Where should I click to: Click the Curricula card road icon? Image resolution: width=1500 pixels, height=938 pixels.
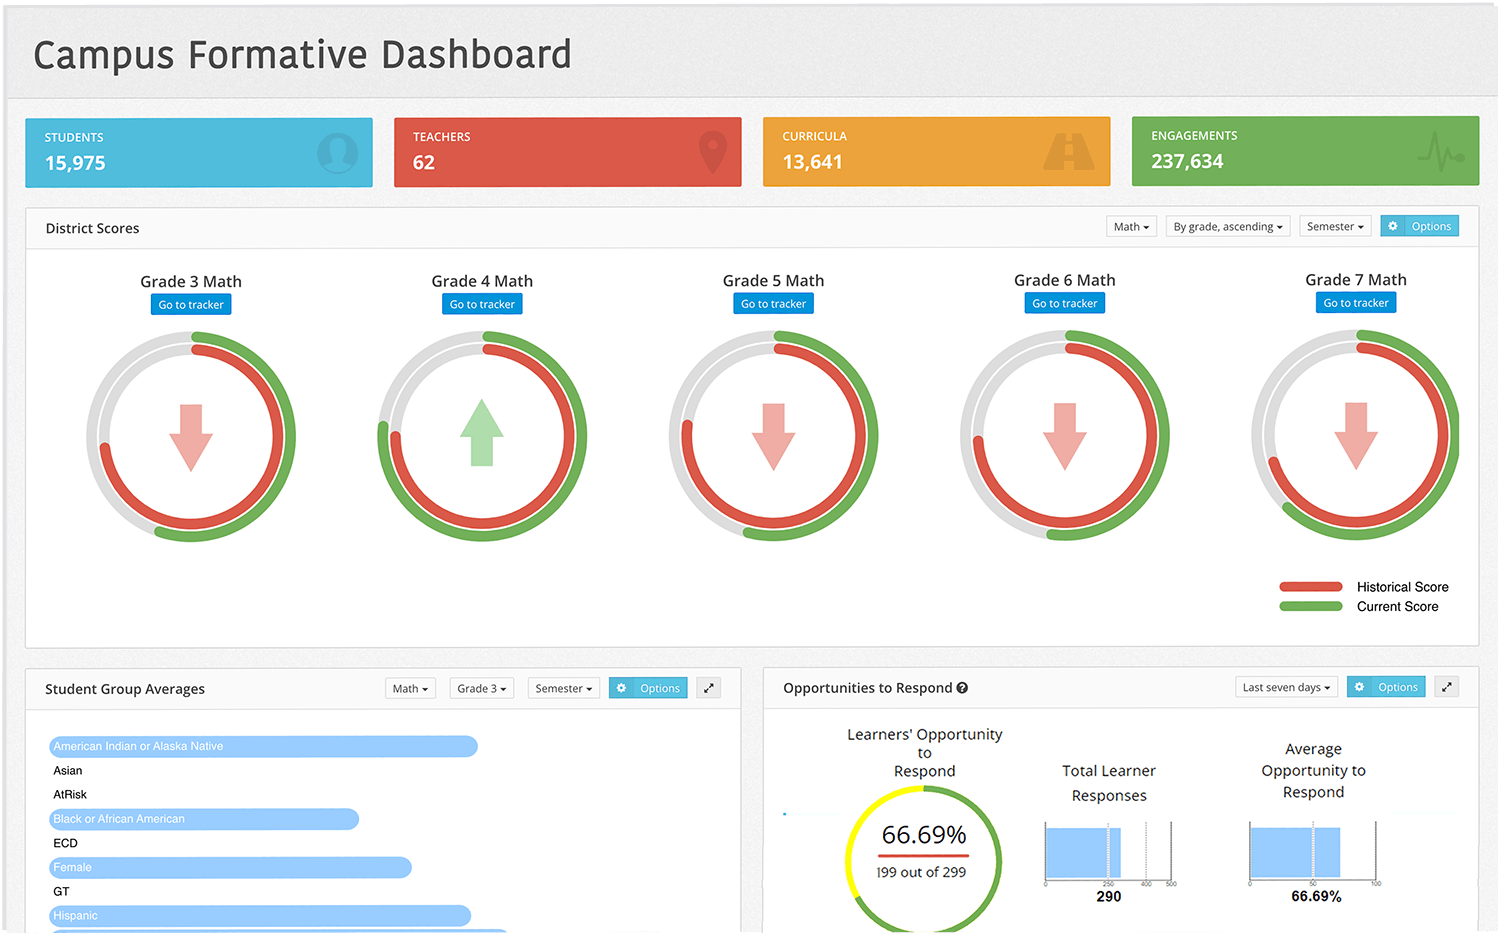(1069, 152)
